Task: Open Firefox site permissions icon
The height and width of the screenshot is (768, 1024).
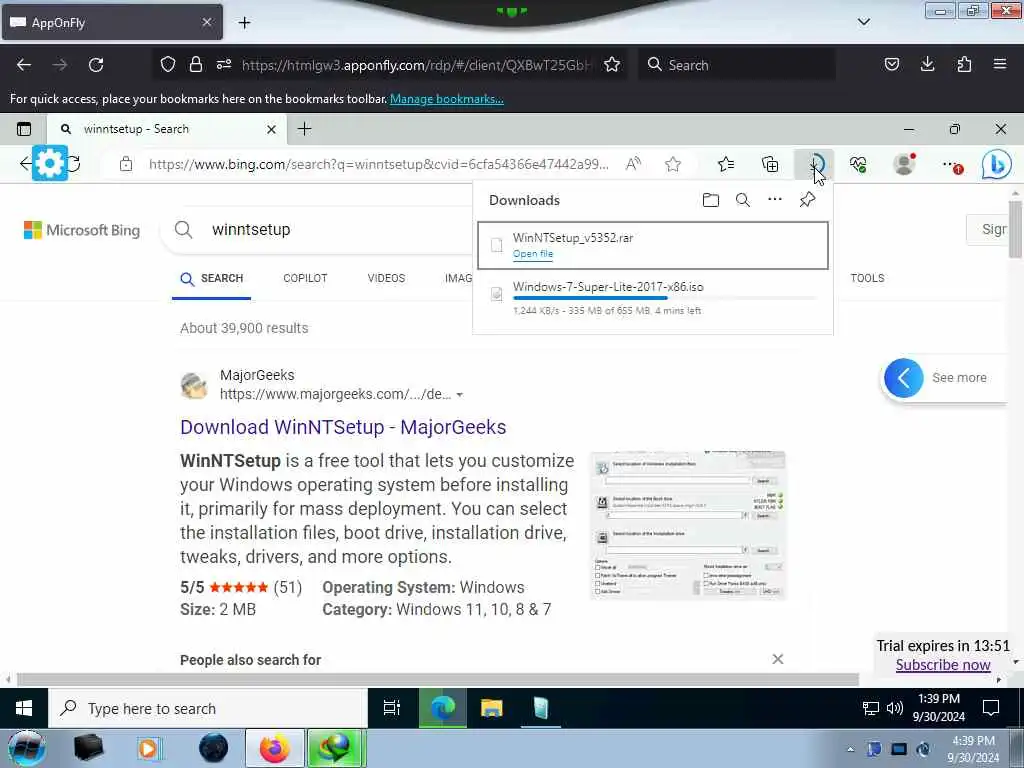Action: coord(224,65)
